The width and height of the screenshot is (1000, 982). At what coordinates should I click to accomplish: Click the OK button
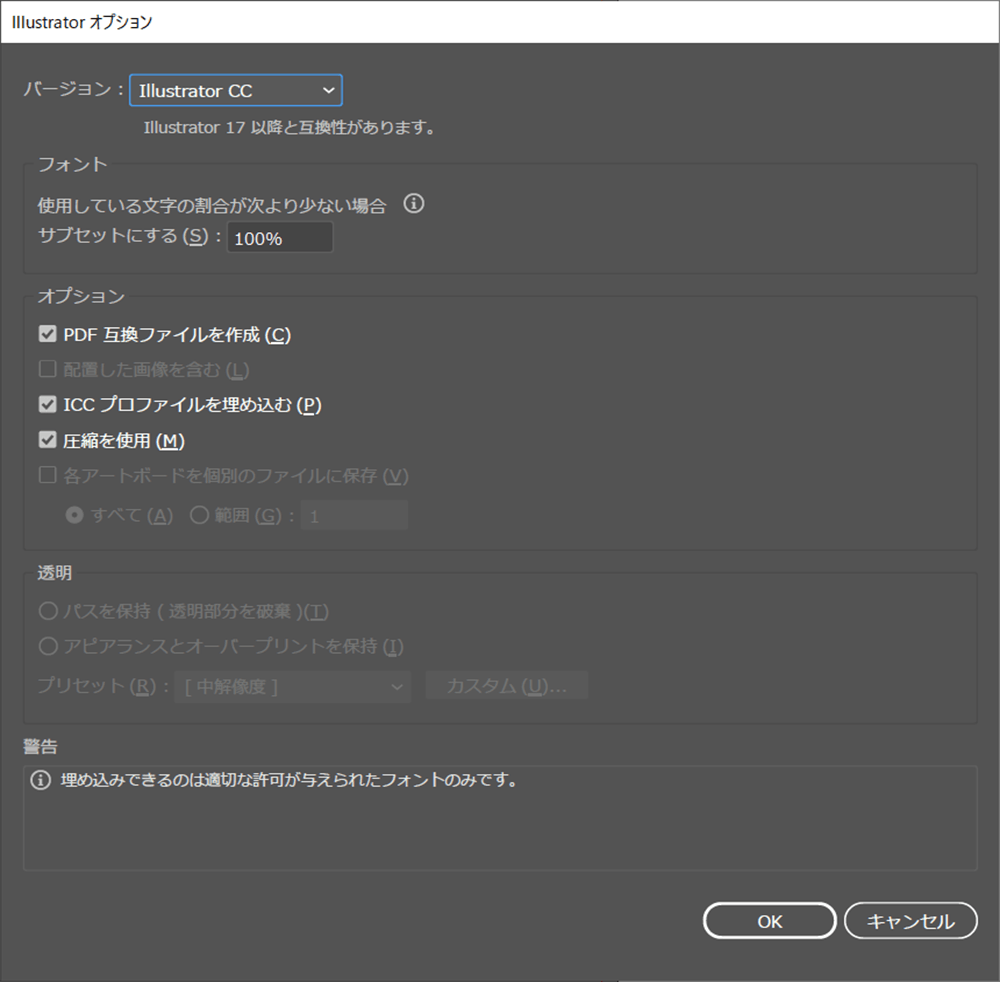click(769, 921)
